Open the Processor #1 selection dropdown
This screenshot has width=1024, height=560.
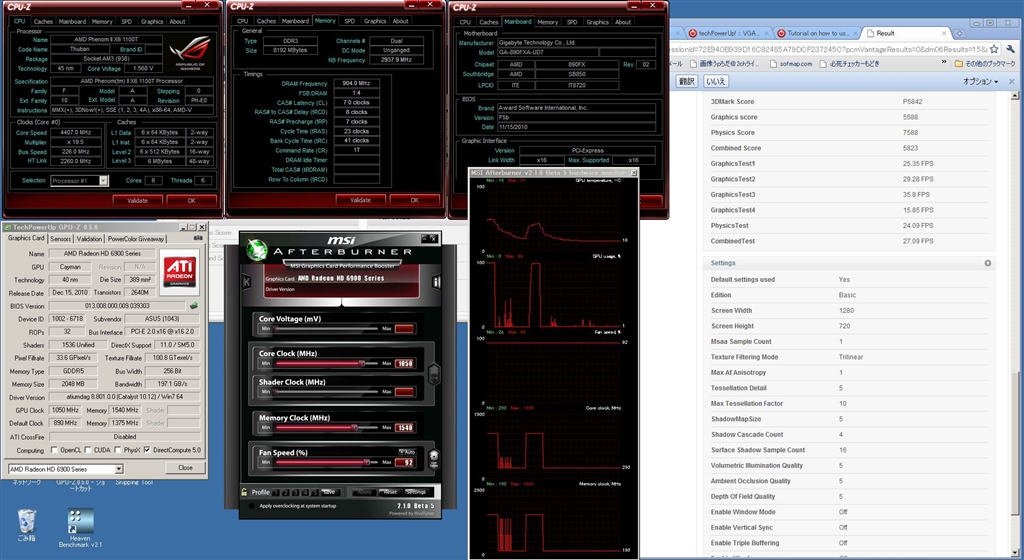pyautogui.click(x=105, y=180)
